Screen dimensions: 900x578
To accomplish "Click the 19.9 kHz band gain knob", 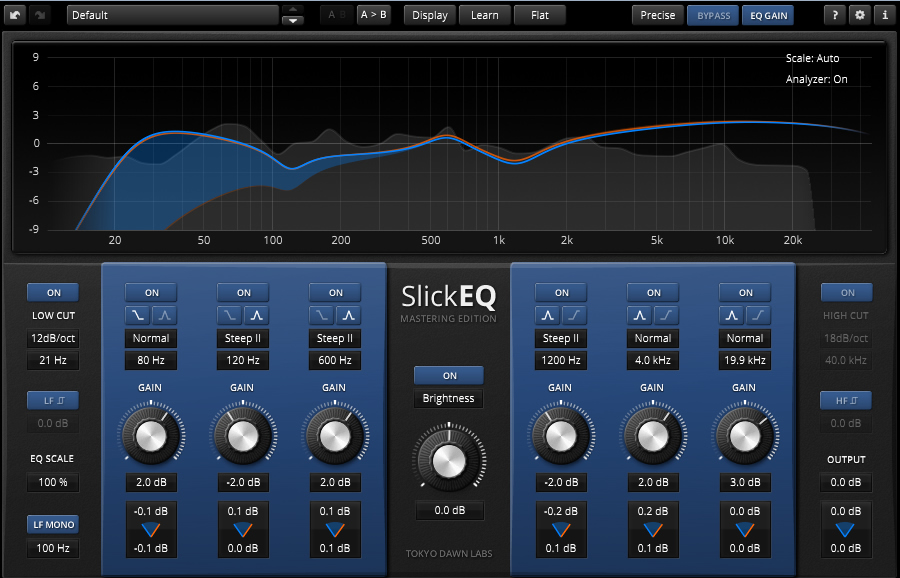I will (x=744, y=436).
